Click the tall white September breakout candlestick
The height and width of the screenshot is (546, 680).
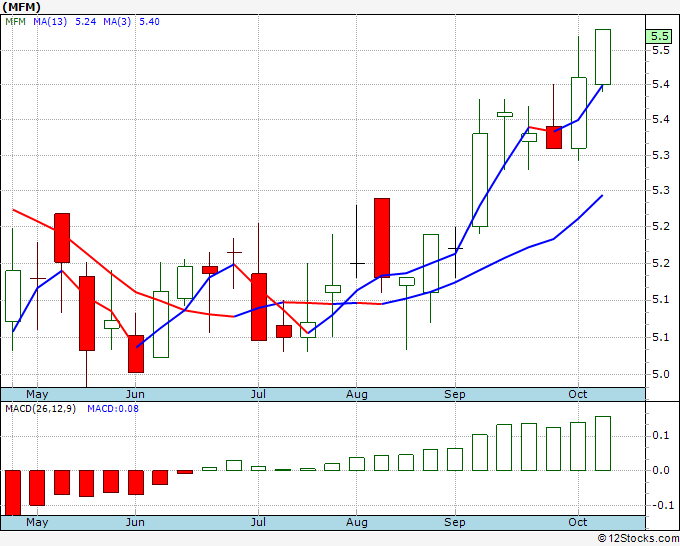click(480, 180)
